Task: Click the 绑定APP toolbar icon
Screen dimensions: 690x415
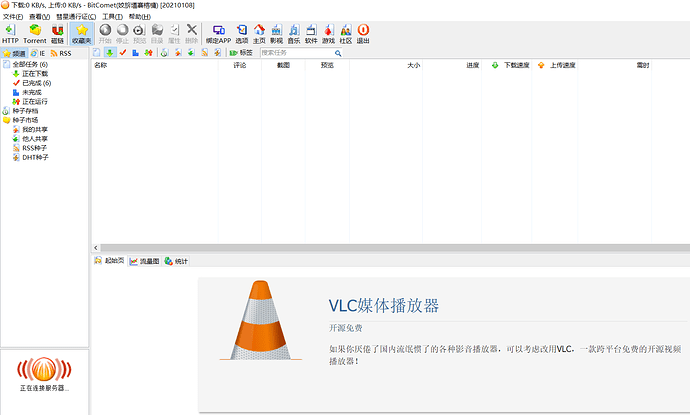Action: 219,34
